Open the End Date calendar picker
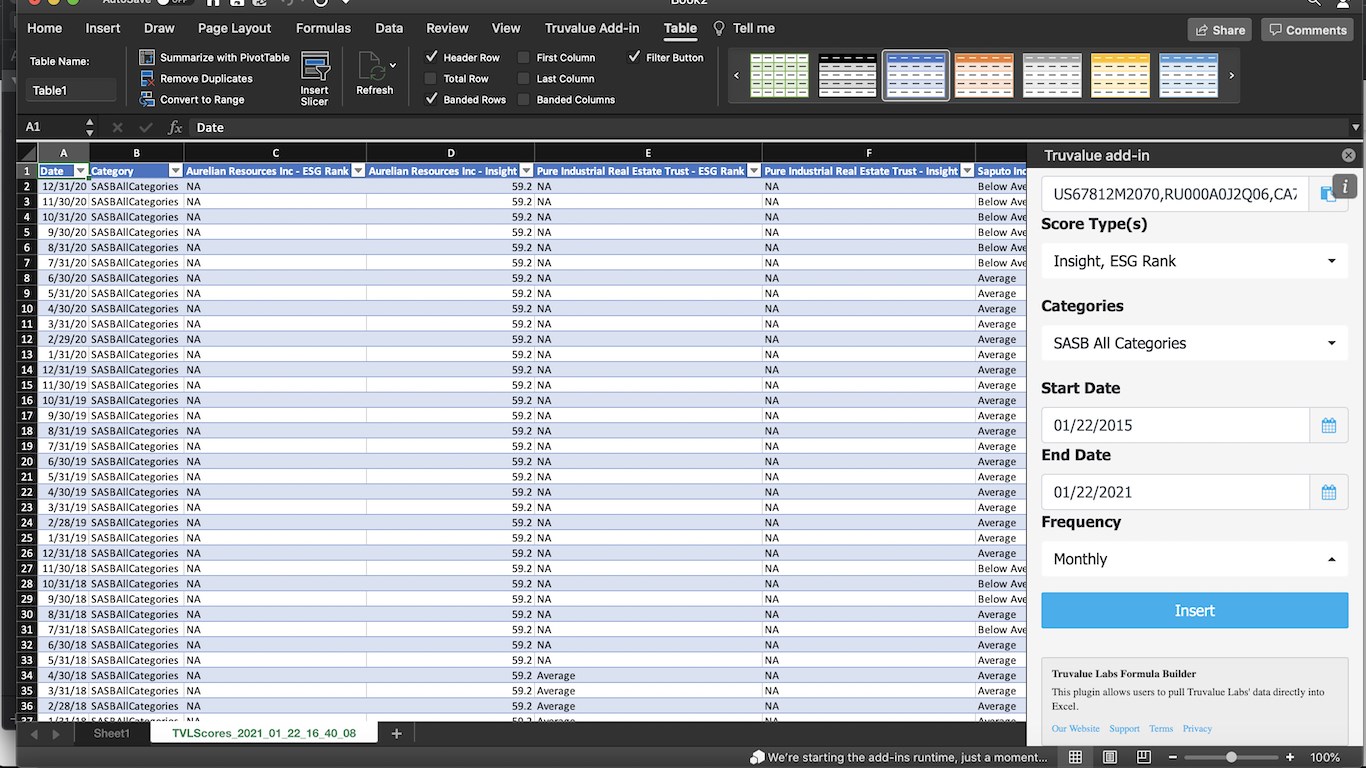The width and height of the screenshot is (1366, 768). (x=1328, y=493)
